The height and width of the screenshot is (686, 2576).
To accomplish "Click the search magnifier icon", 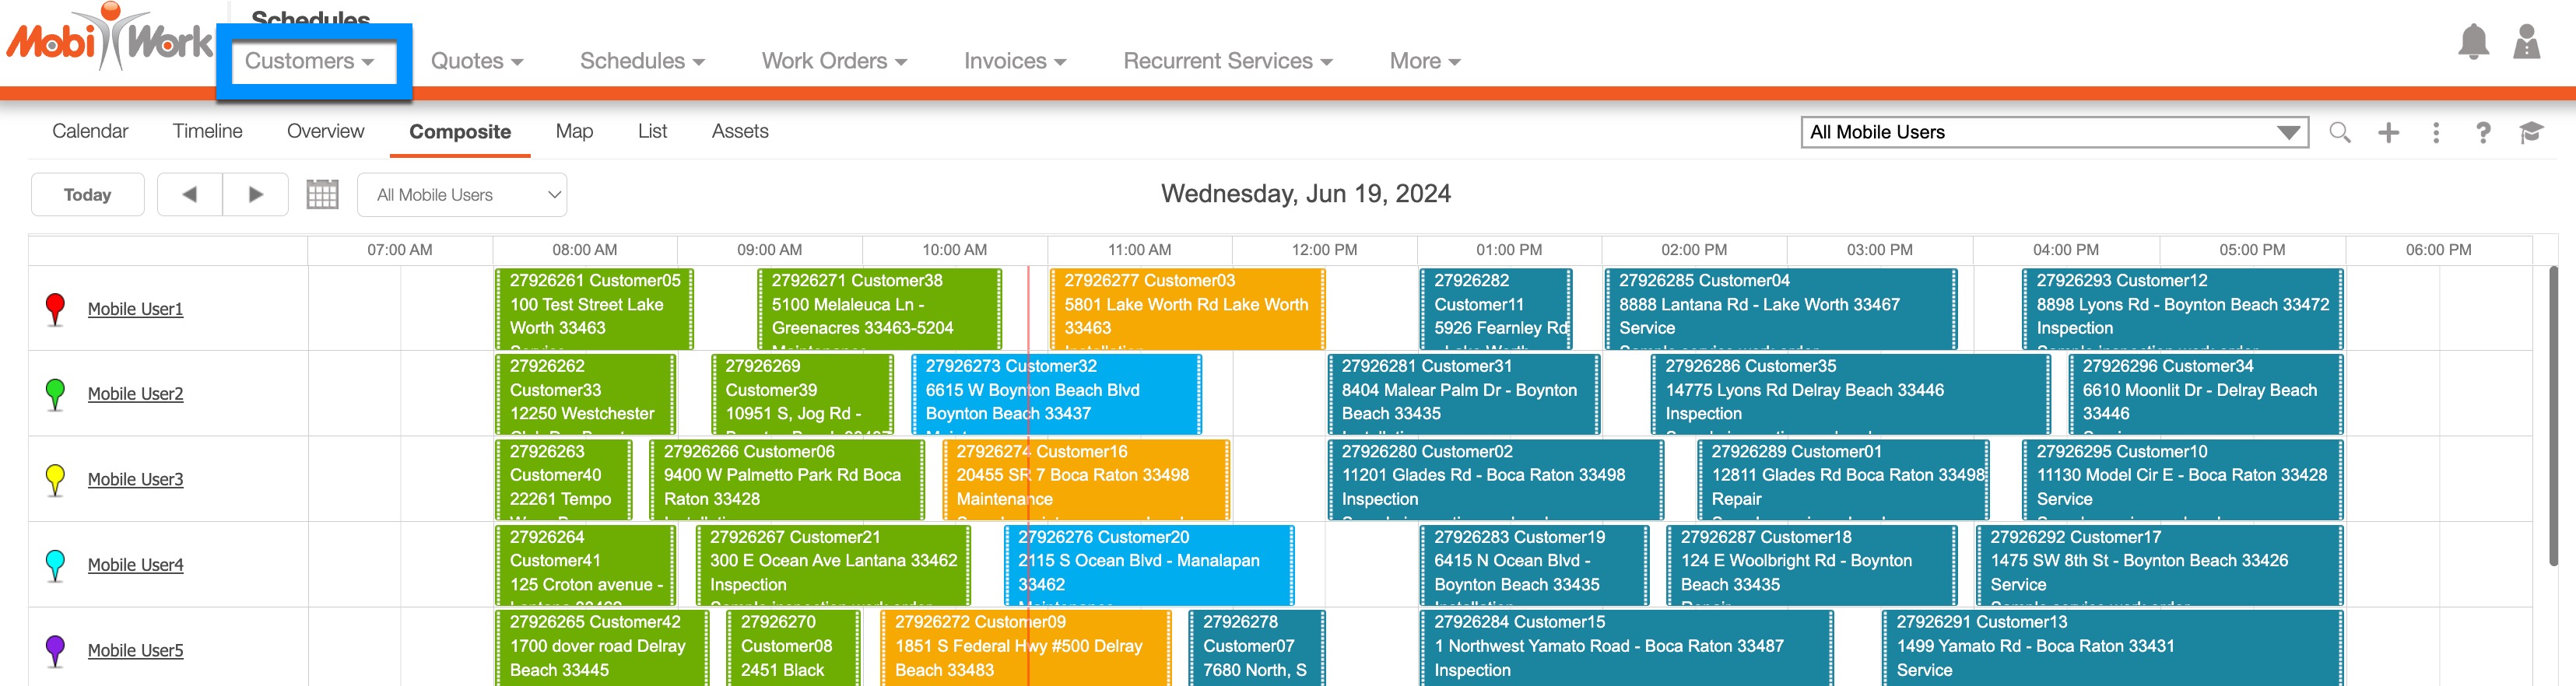I will pyautogui.click(x=2339, y=132).
